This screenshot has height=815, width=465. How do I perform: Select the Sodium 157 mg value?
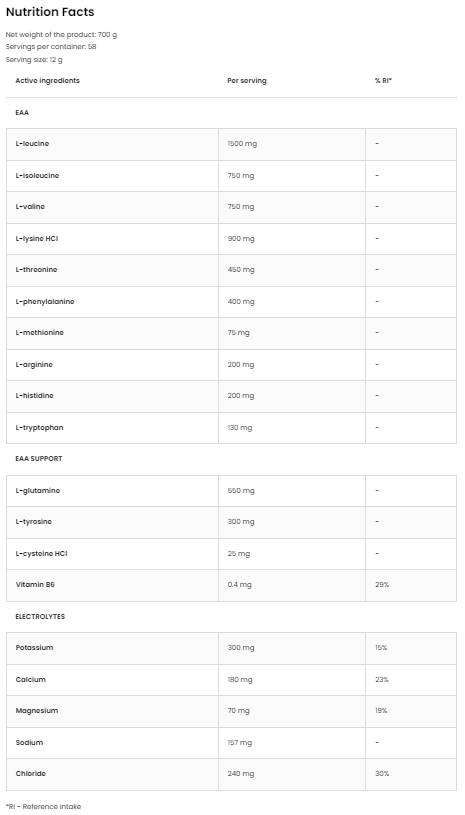[x=240, y=743]
